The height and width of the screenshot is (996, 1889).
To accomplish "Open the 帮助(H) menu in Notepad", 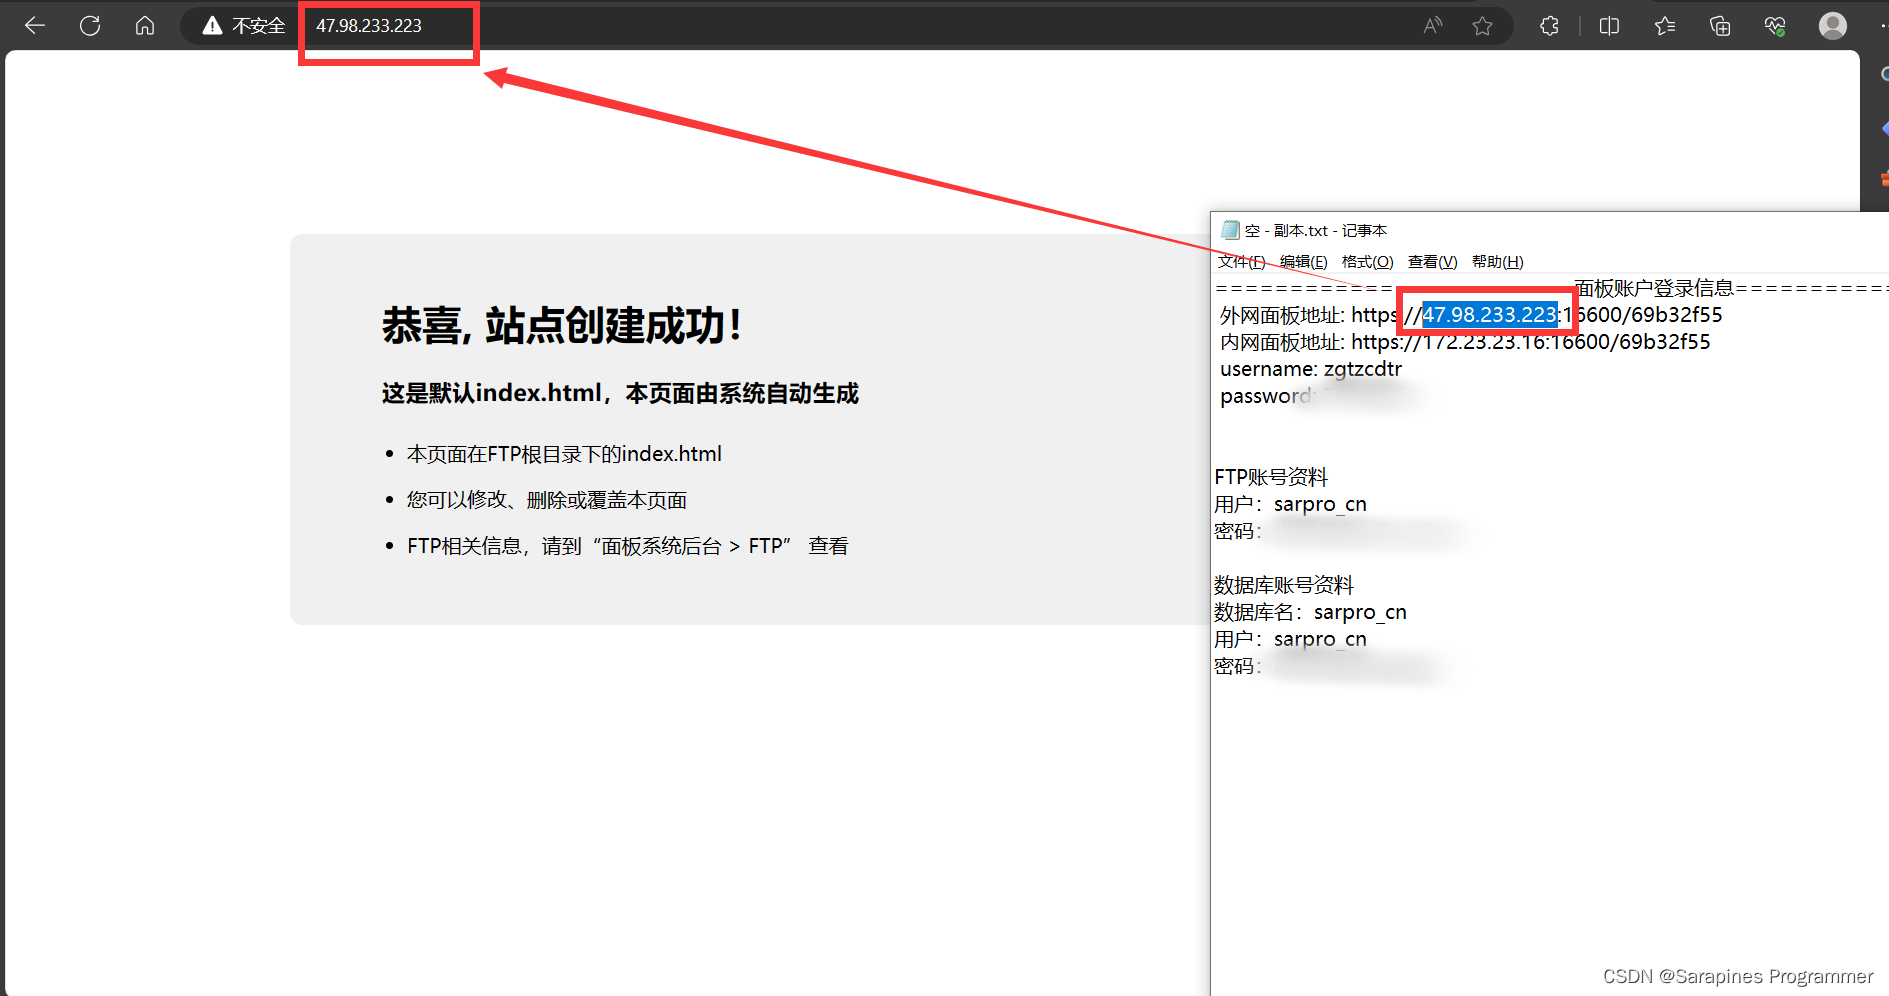I will click(x=1497, y=262).
